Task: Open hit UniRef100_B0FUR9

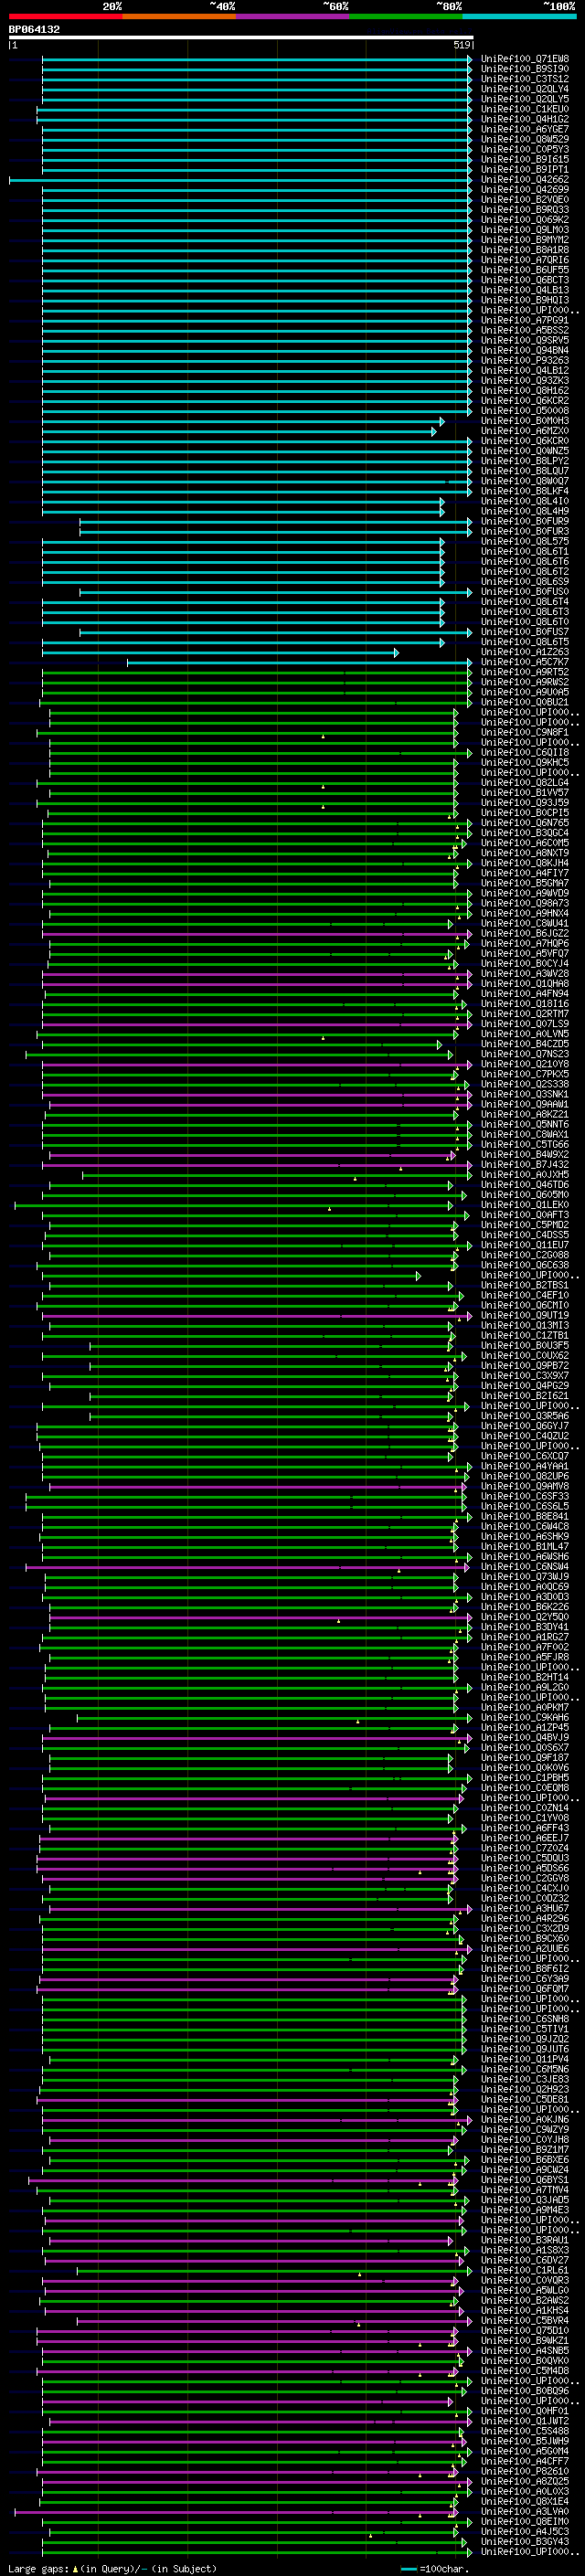Action: (524, 521)
